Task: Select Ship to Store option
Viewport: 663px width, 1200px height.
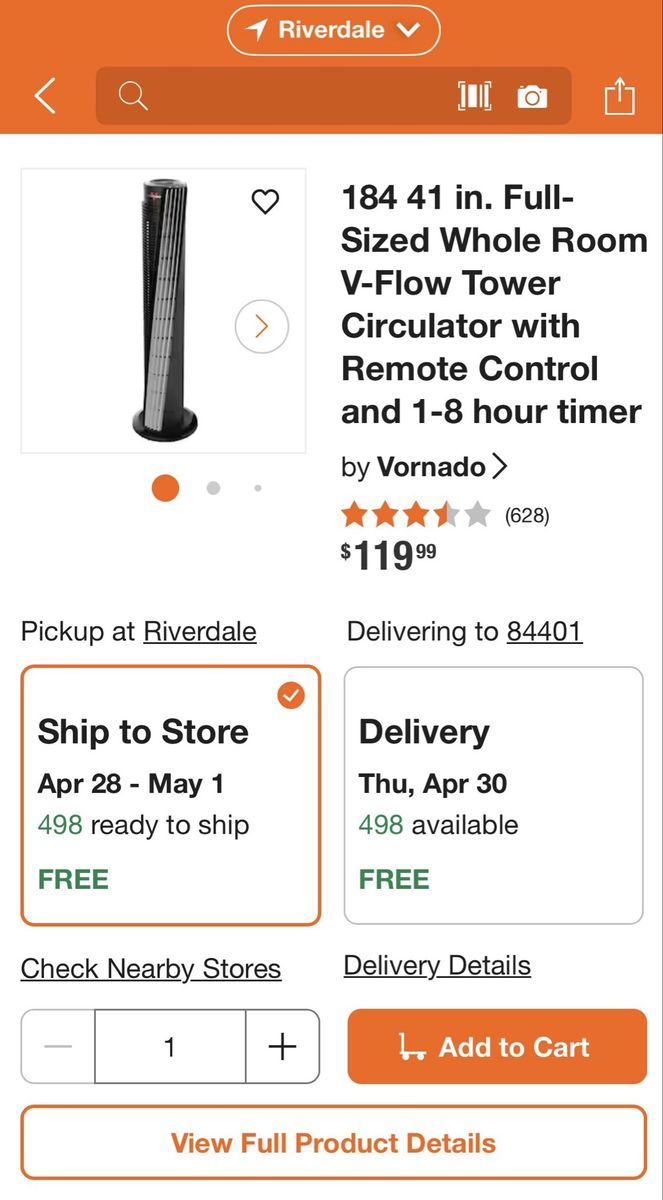Action: [x=171, y=795]
